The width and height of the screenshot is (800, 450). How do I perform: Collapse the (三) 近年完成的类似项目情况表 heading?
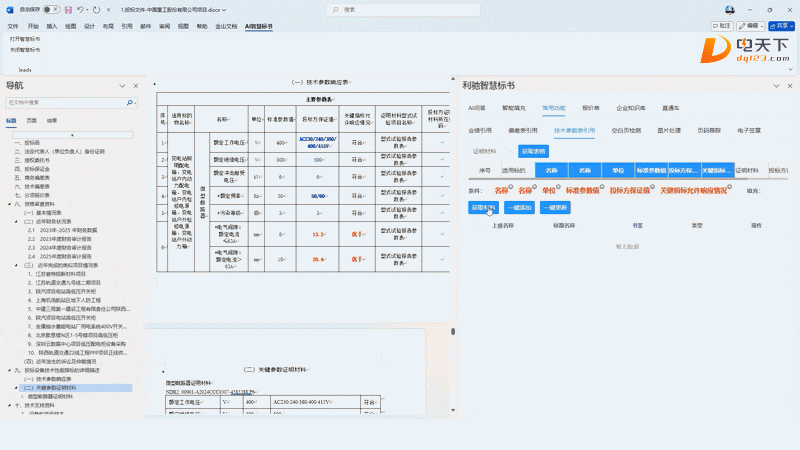pyautogui.click(x=16, y=265)
